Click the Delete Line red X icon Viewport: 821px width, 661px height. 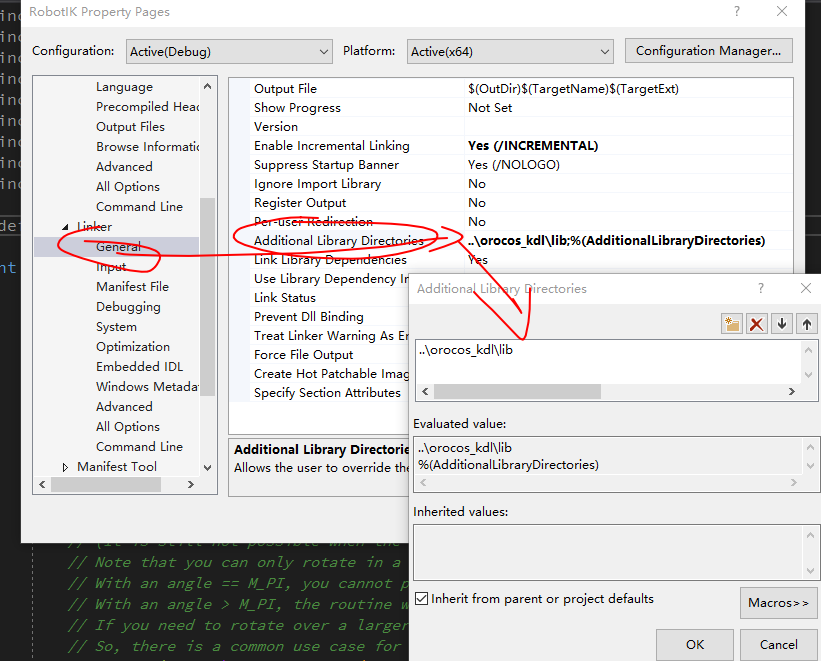click(757, 323)
